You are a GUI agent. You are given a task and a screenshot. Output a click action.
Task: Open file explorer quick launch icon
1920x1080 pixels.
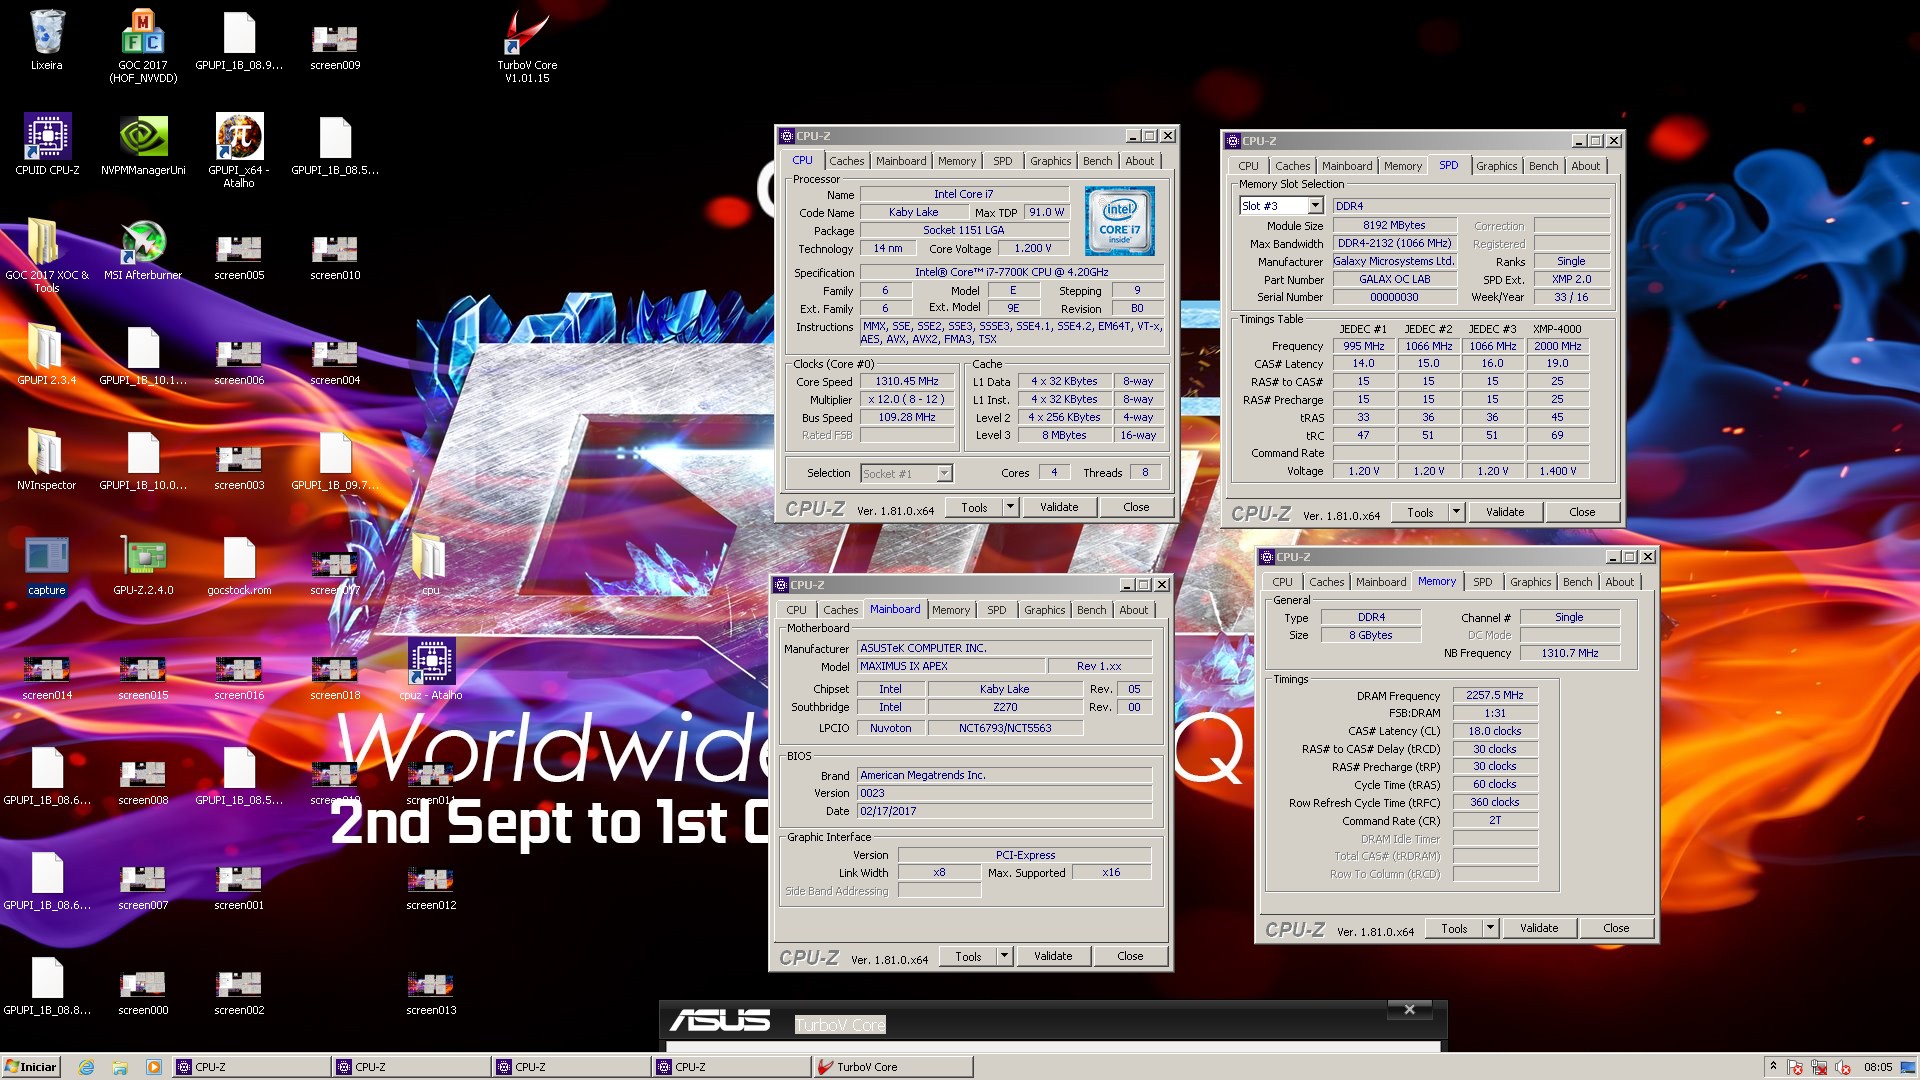coord(120,1067)
